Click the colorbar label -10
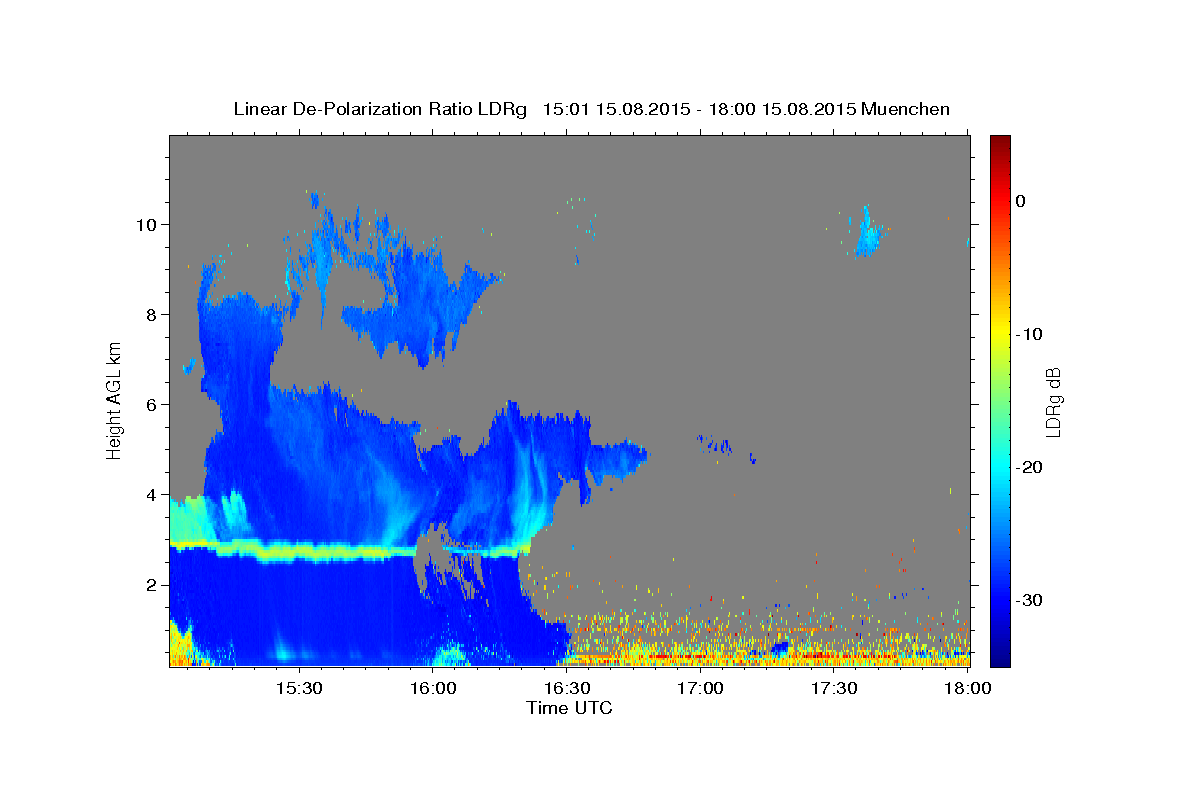 coord(1029,334)
